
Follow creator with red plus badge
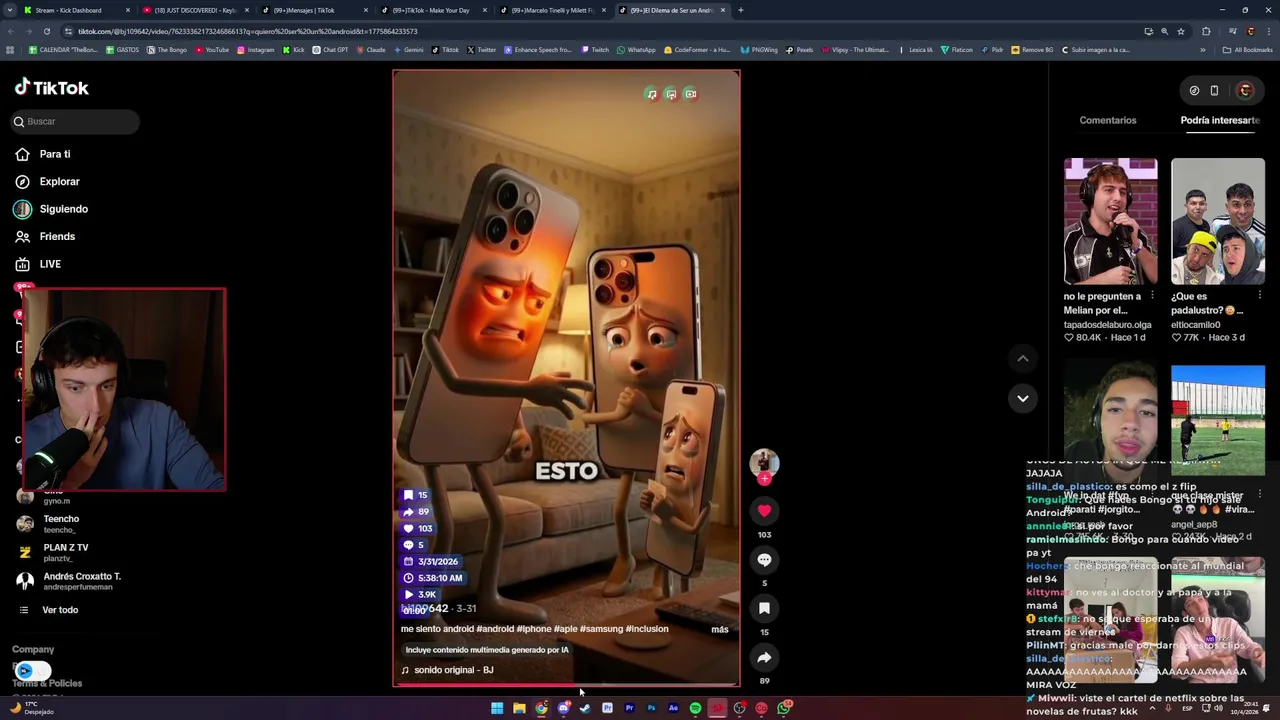pyautogui.click(x=764, y=479)
